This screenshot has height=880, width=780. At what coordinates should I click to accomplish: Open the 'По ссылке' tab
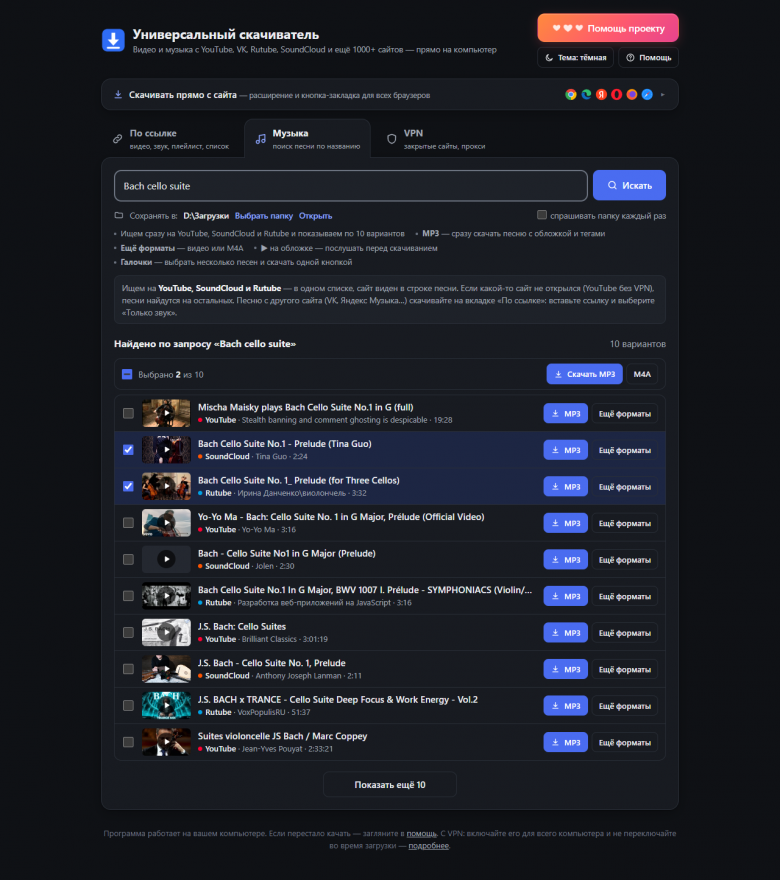(172, 139)
